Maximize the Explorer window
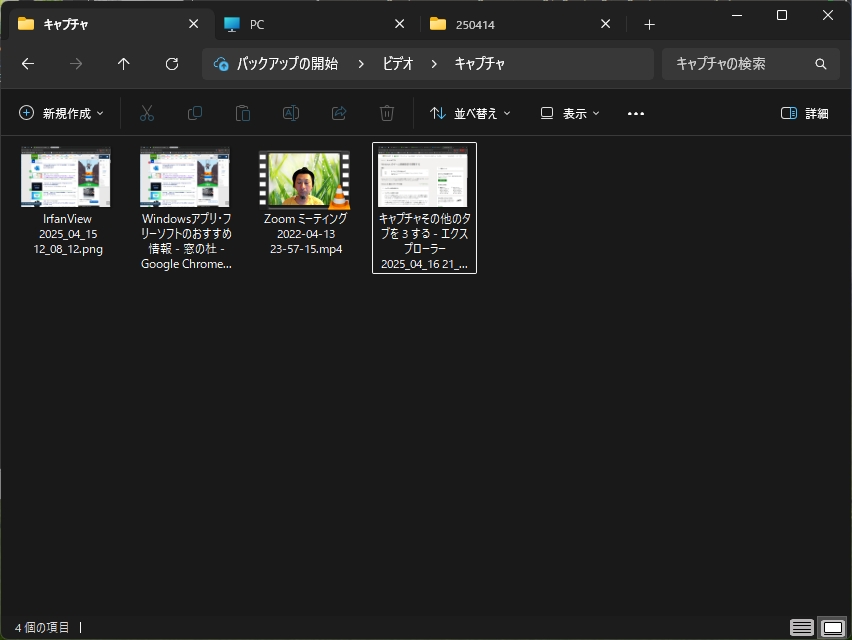This screenshot has height=640, width=852. 782,15
